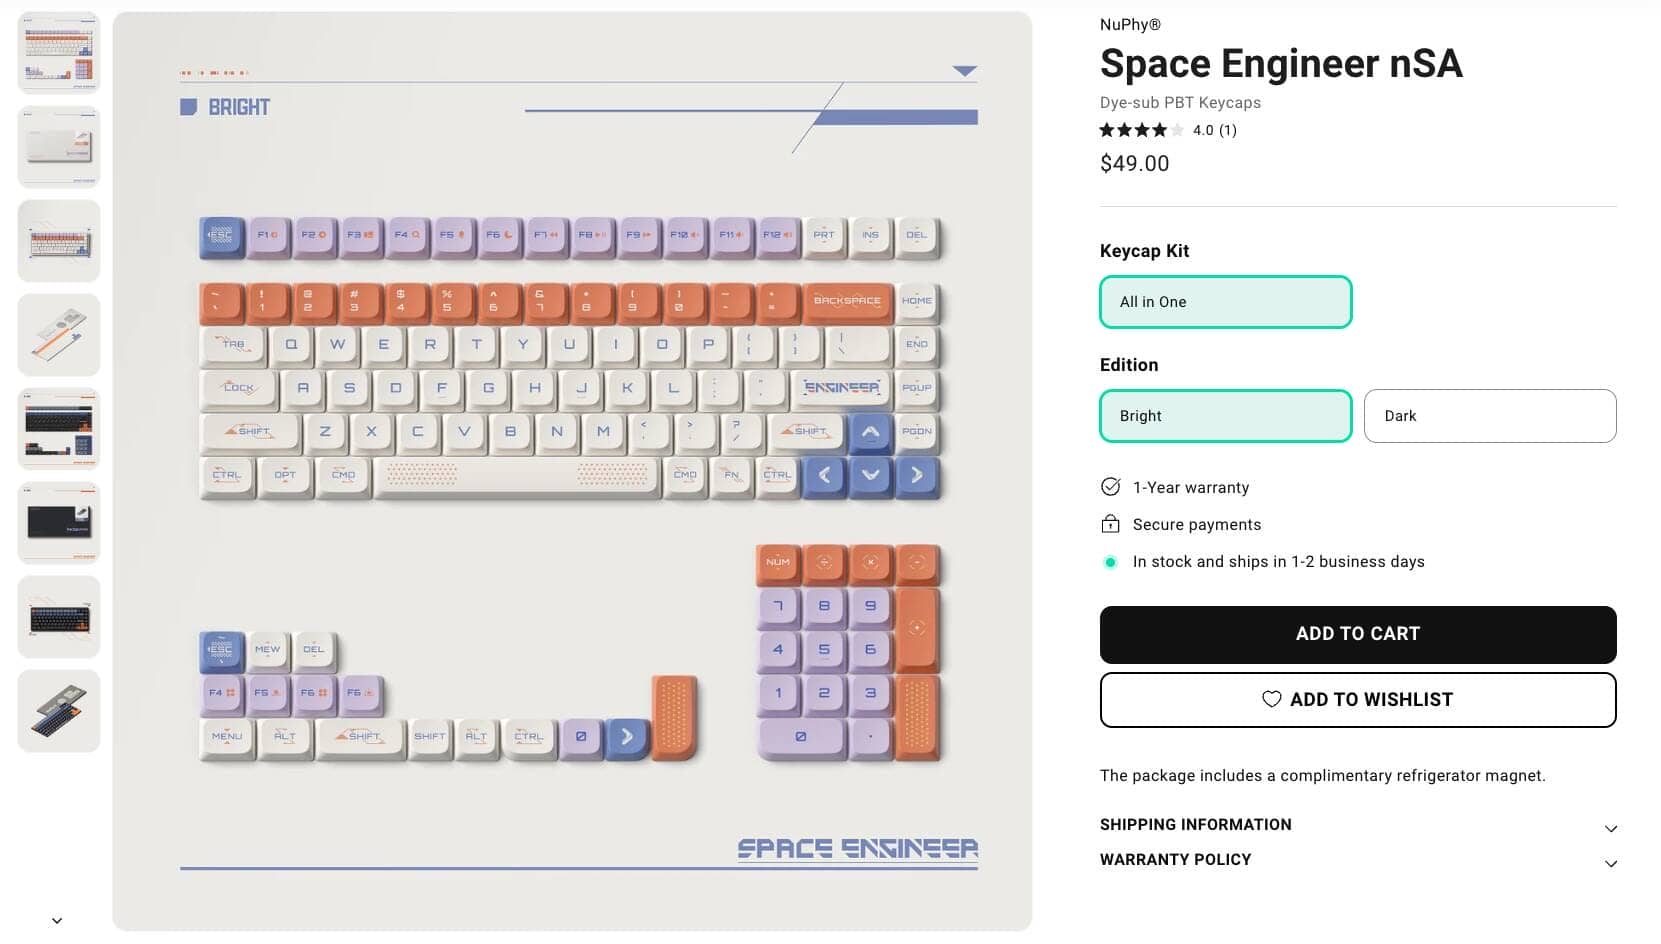The image size is (1661, 944).
Task: Click the 1-Year warranty checkmark icon
Action: [1110, 487]
